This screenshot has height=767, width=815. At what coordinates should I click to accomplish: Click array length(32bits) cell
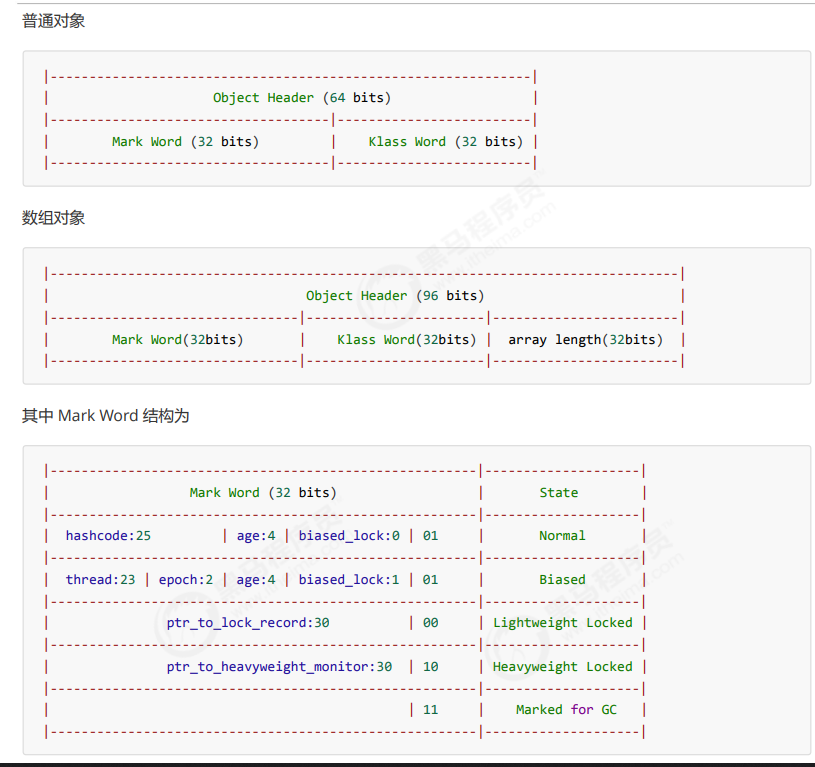coord(585,340)
